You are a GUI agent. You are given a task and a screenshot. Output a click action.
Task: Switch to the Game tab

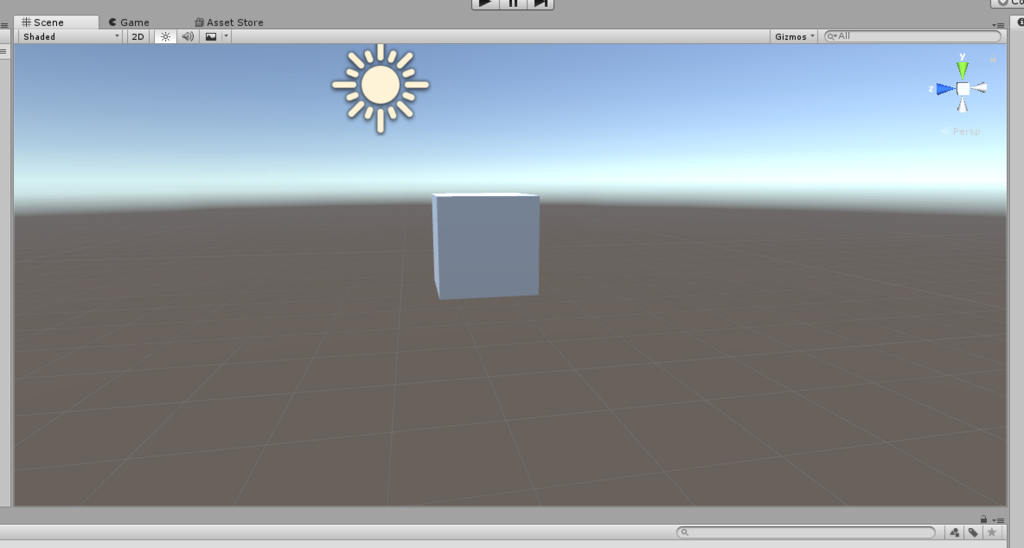coord(129,22)
